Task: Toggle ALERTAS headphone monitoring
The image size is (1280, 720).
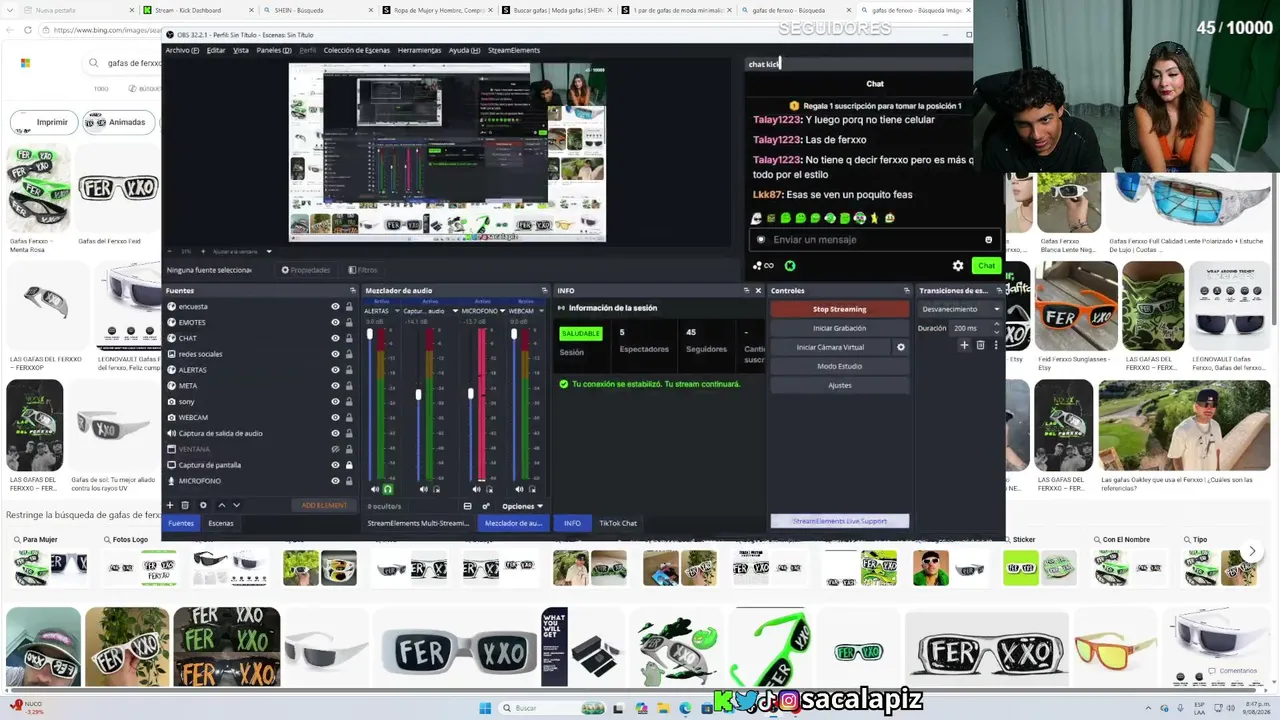Action: point(388,489)
